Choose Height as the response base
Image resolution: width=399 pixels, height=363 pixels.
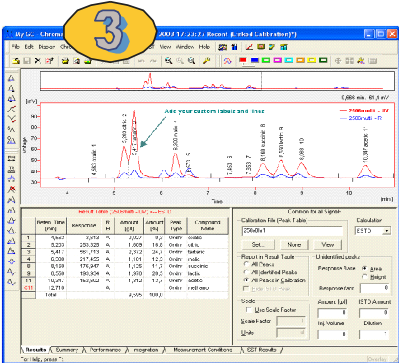coord(374,277)
